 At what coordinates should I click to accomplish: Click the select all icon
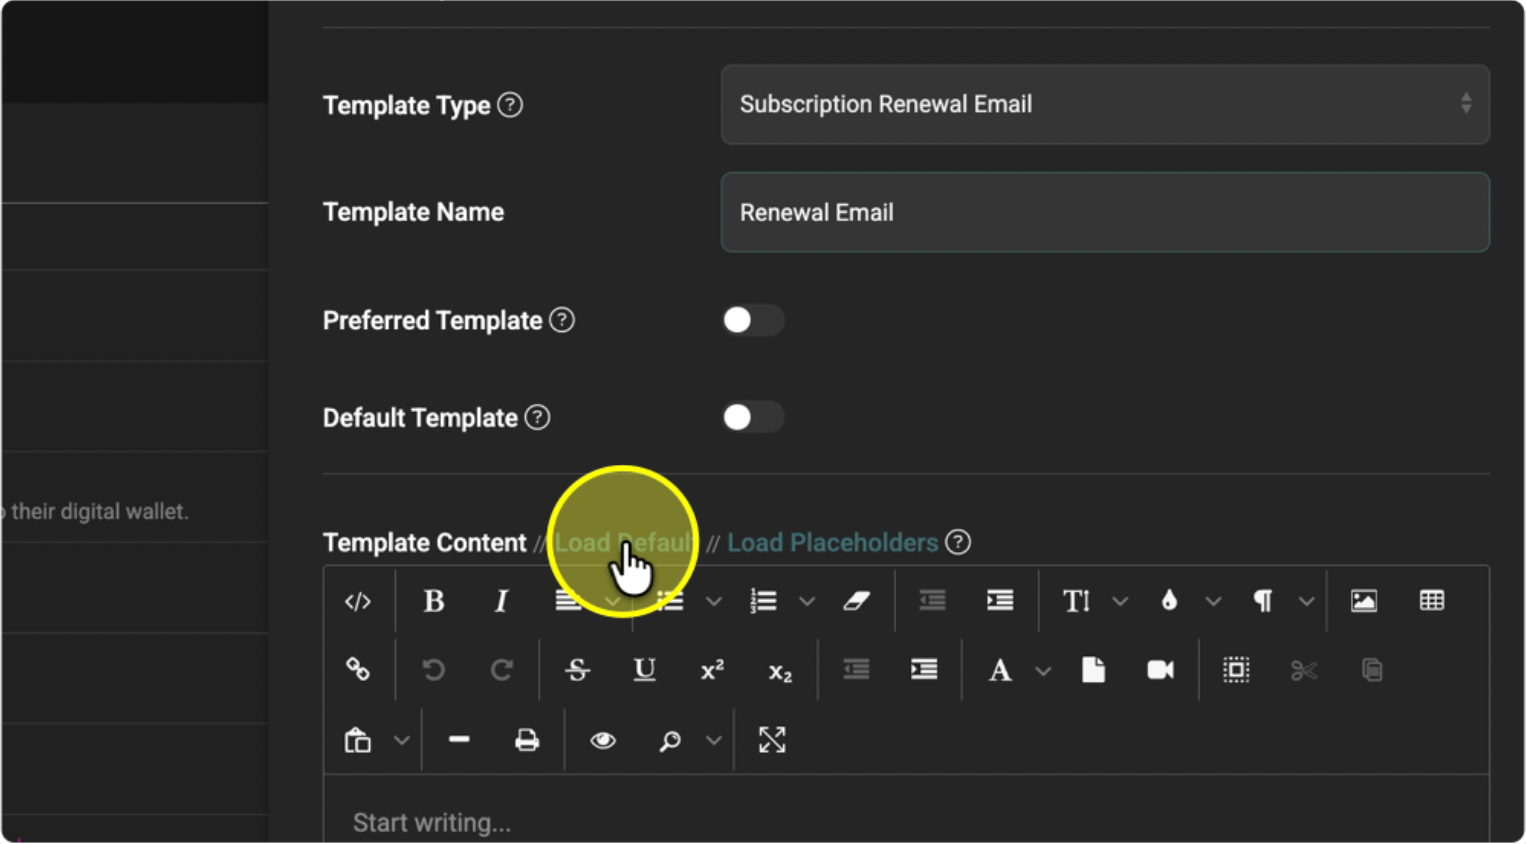click(x=1236, y=670)
